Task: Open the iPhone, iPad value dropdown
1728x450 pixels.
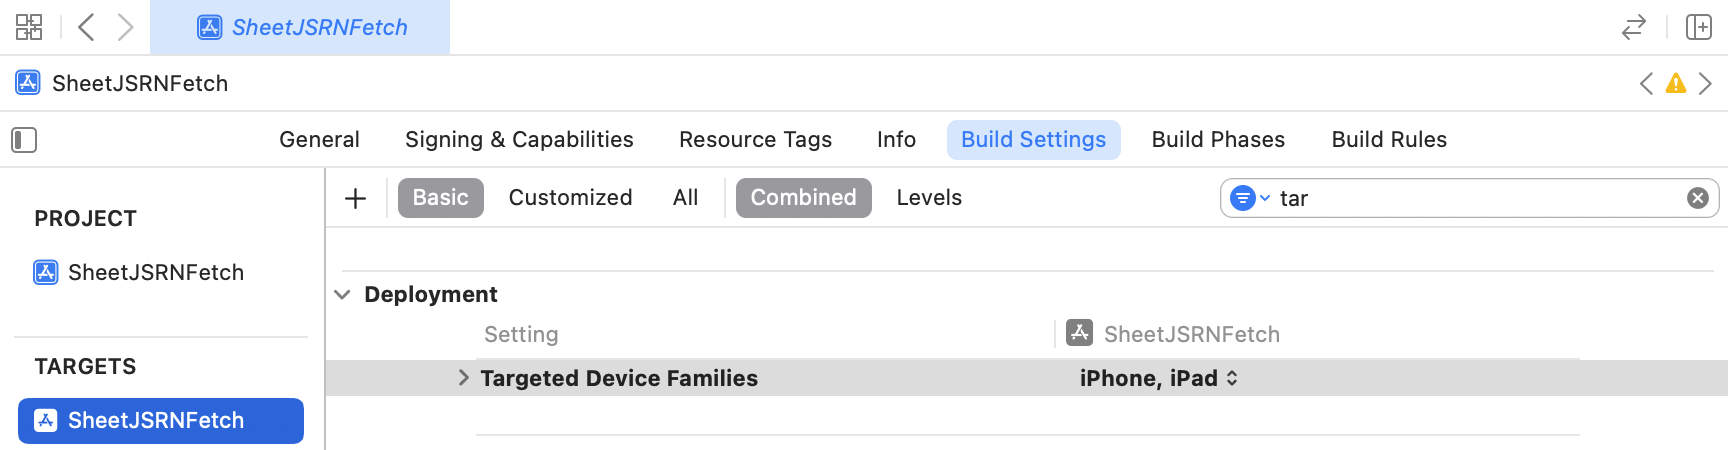Action: tap(1158, 378)
